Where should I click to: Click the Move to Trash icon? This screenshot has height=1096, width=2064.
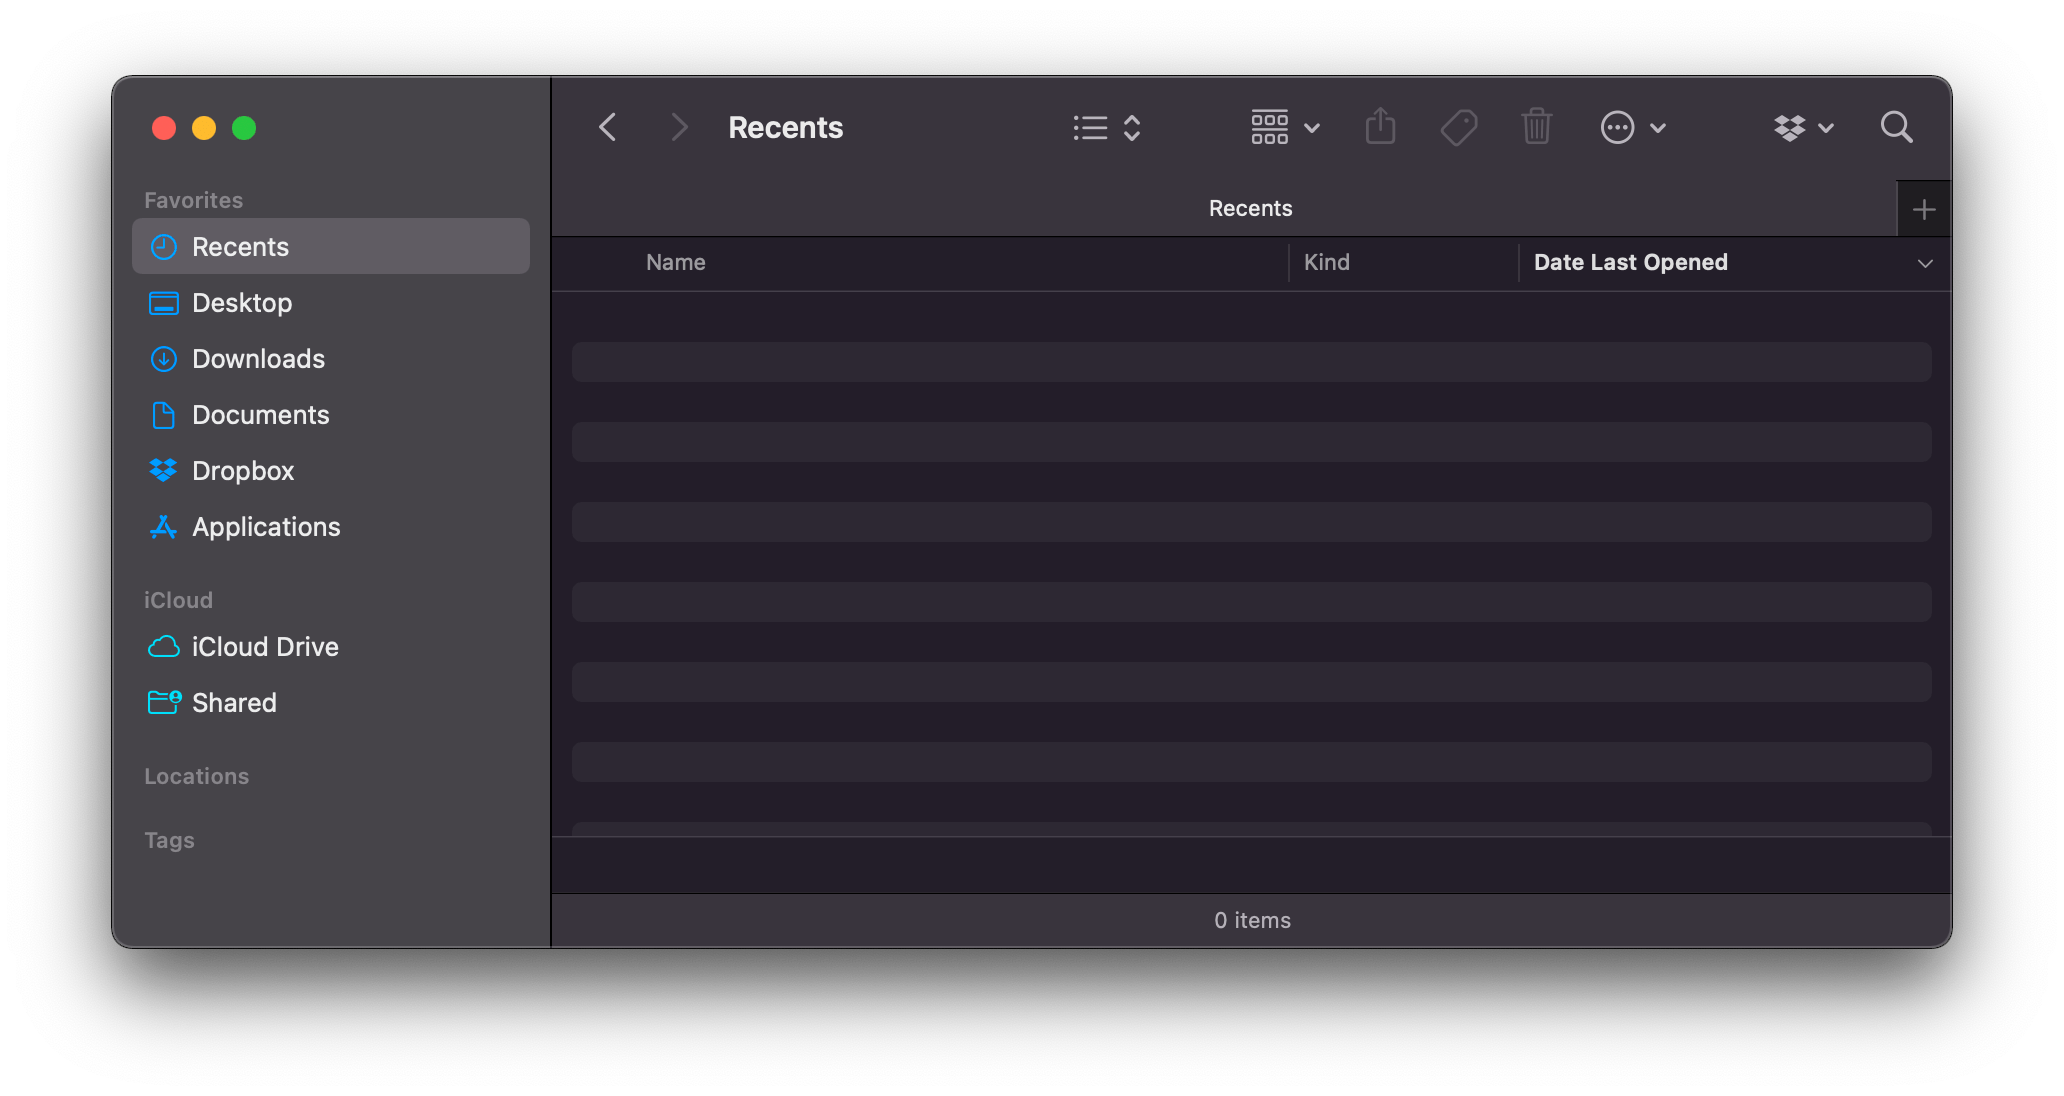click(1537, 127)
